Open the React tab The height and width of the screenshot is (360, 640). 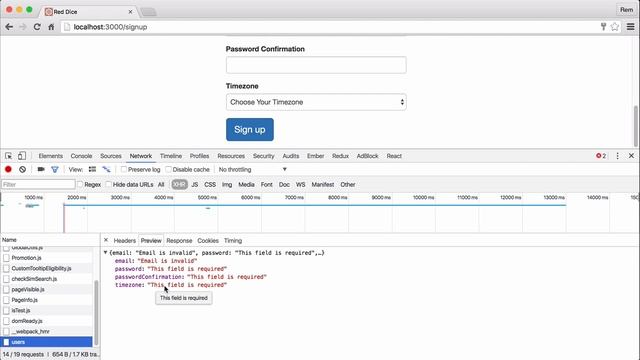[394, 156]
